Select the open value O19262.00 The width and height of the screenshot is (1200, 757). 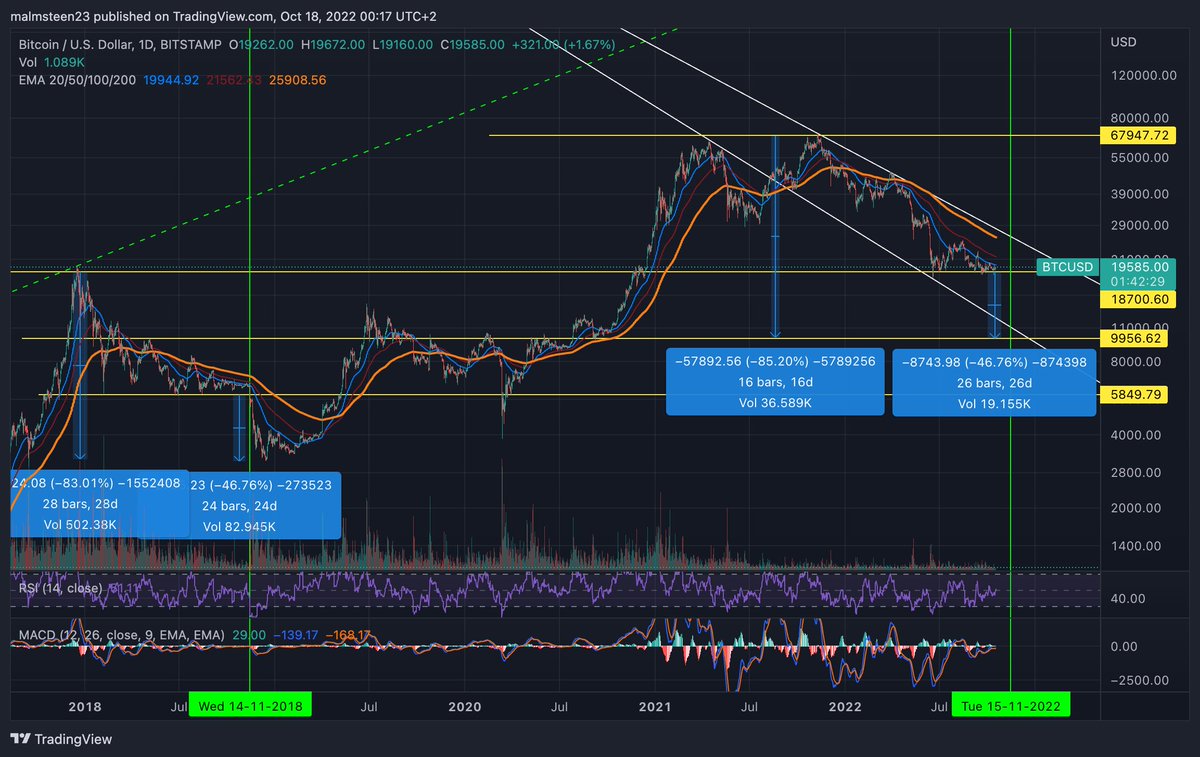tap(260, 44)
